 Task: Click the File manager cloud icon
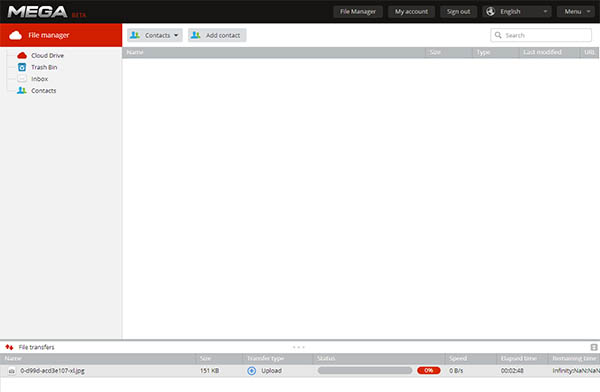15,35
